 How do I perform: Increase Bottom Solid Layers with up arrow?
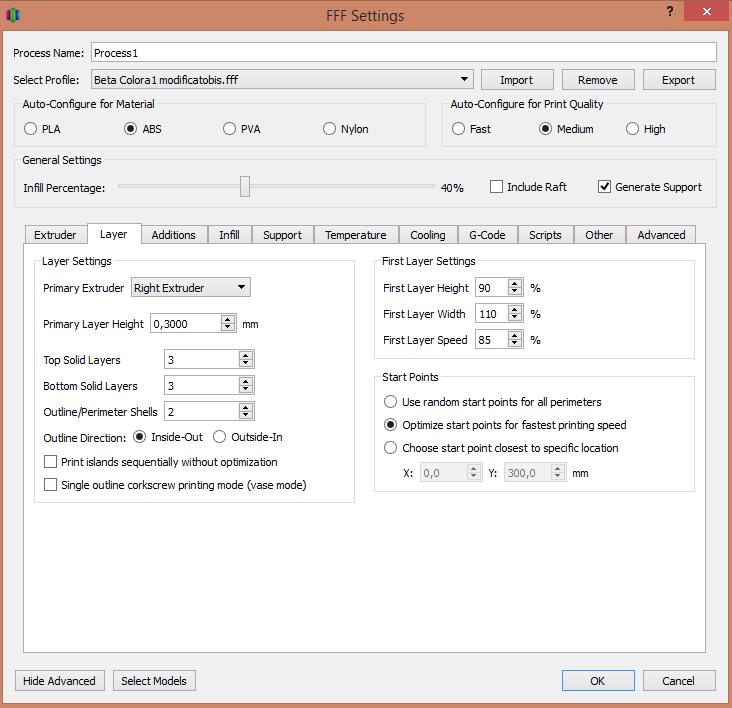click(x=246, y=381)
